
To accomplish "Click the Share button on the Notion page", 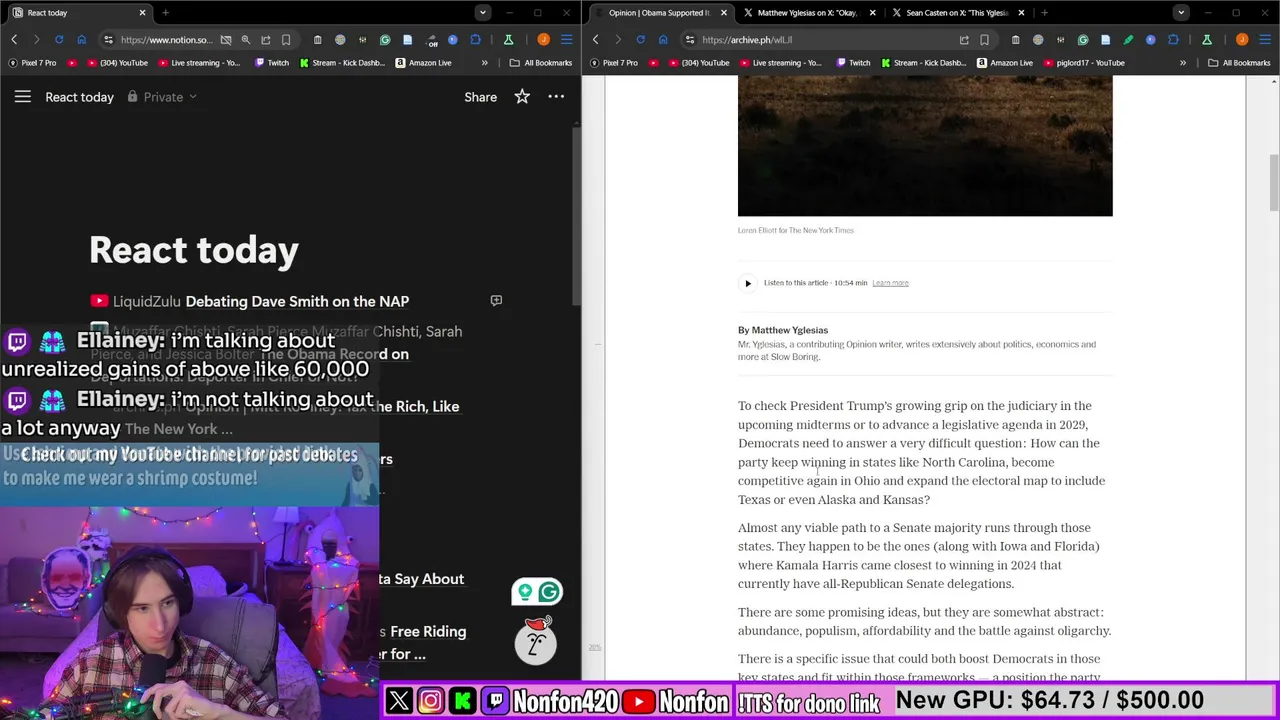I will click(480, 97).
